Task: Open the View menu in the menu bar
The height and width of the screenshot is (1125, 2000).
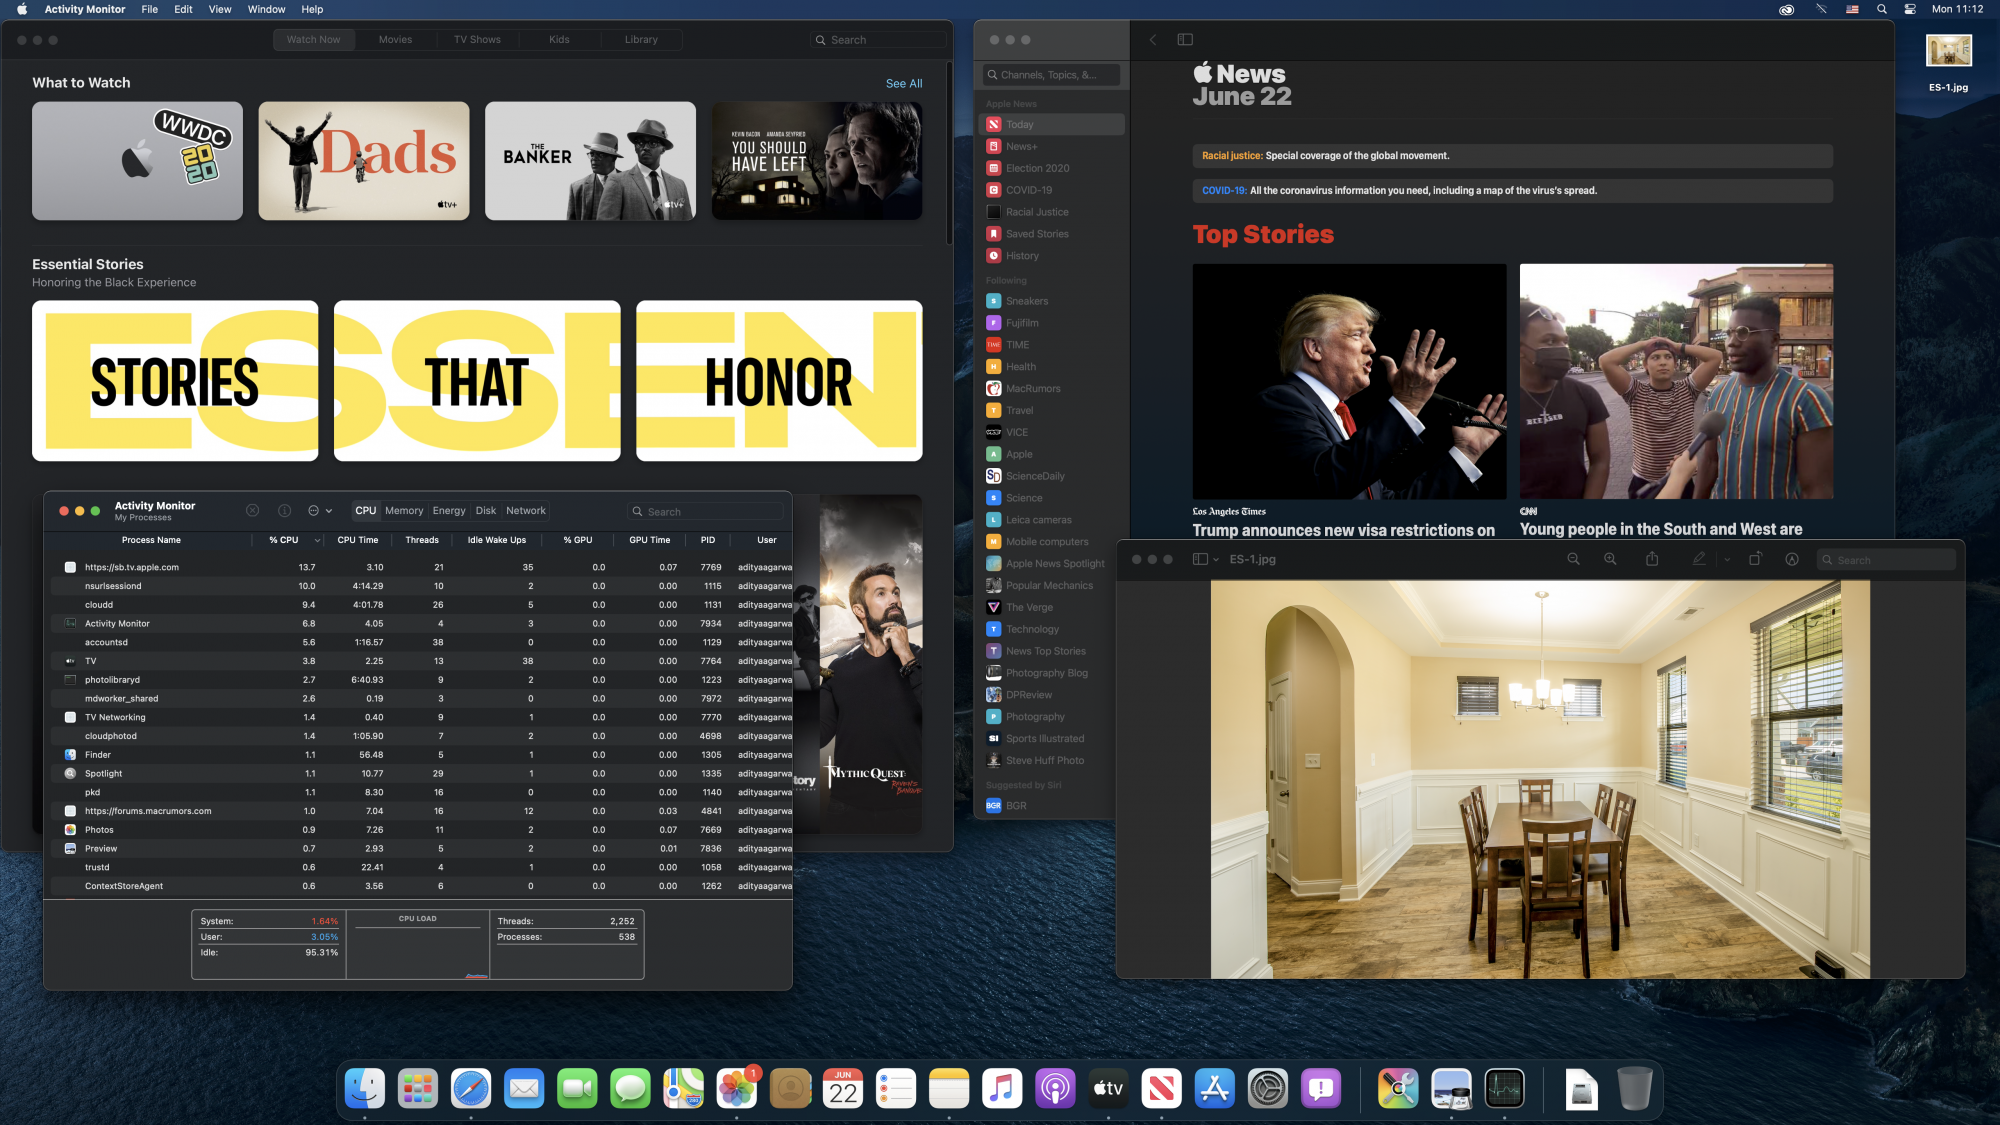Action: pyautogui.click(x=220, y=9)
